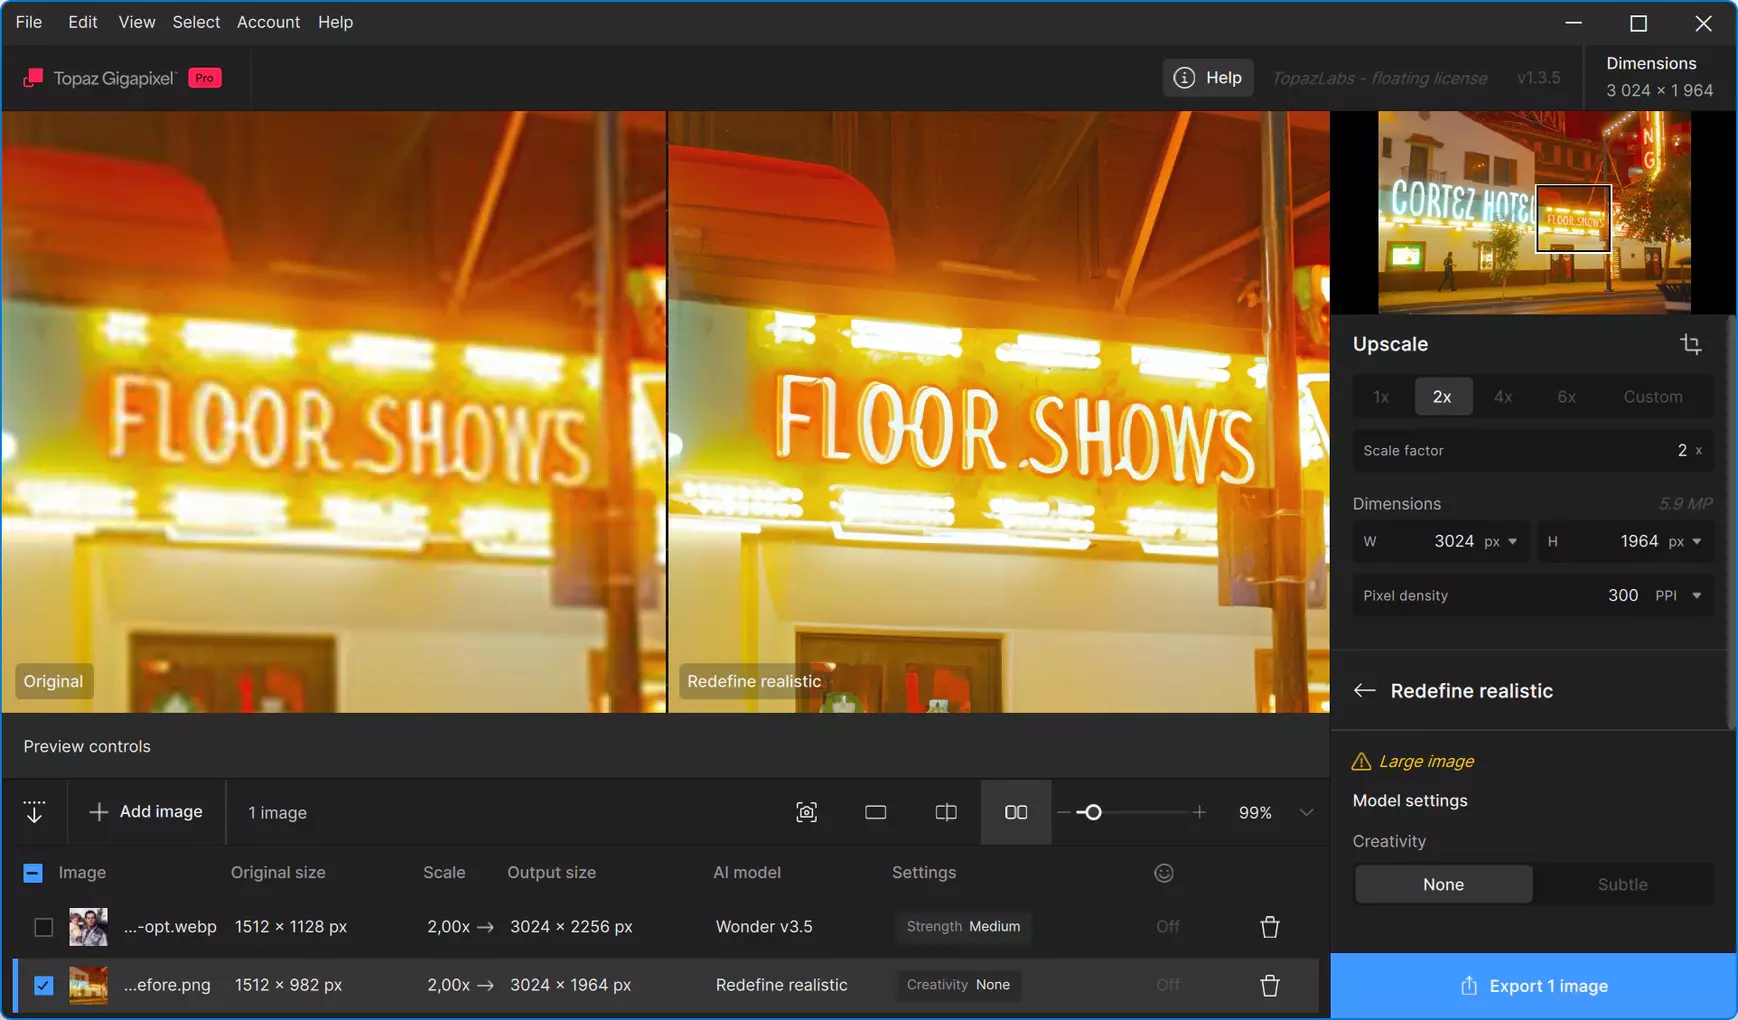This screenshot has height=1020, width=1738.
Task: Click the Pixel density 300 field
Action: (1533, 596)
